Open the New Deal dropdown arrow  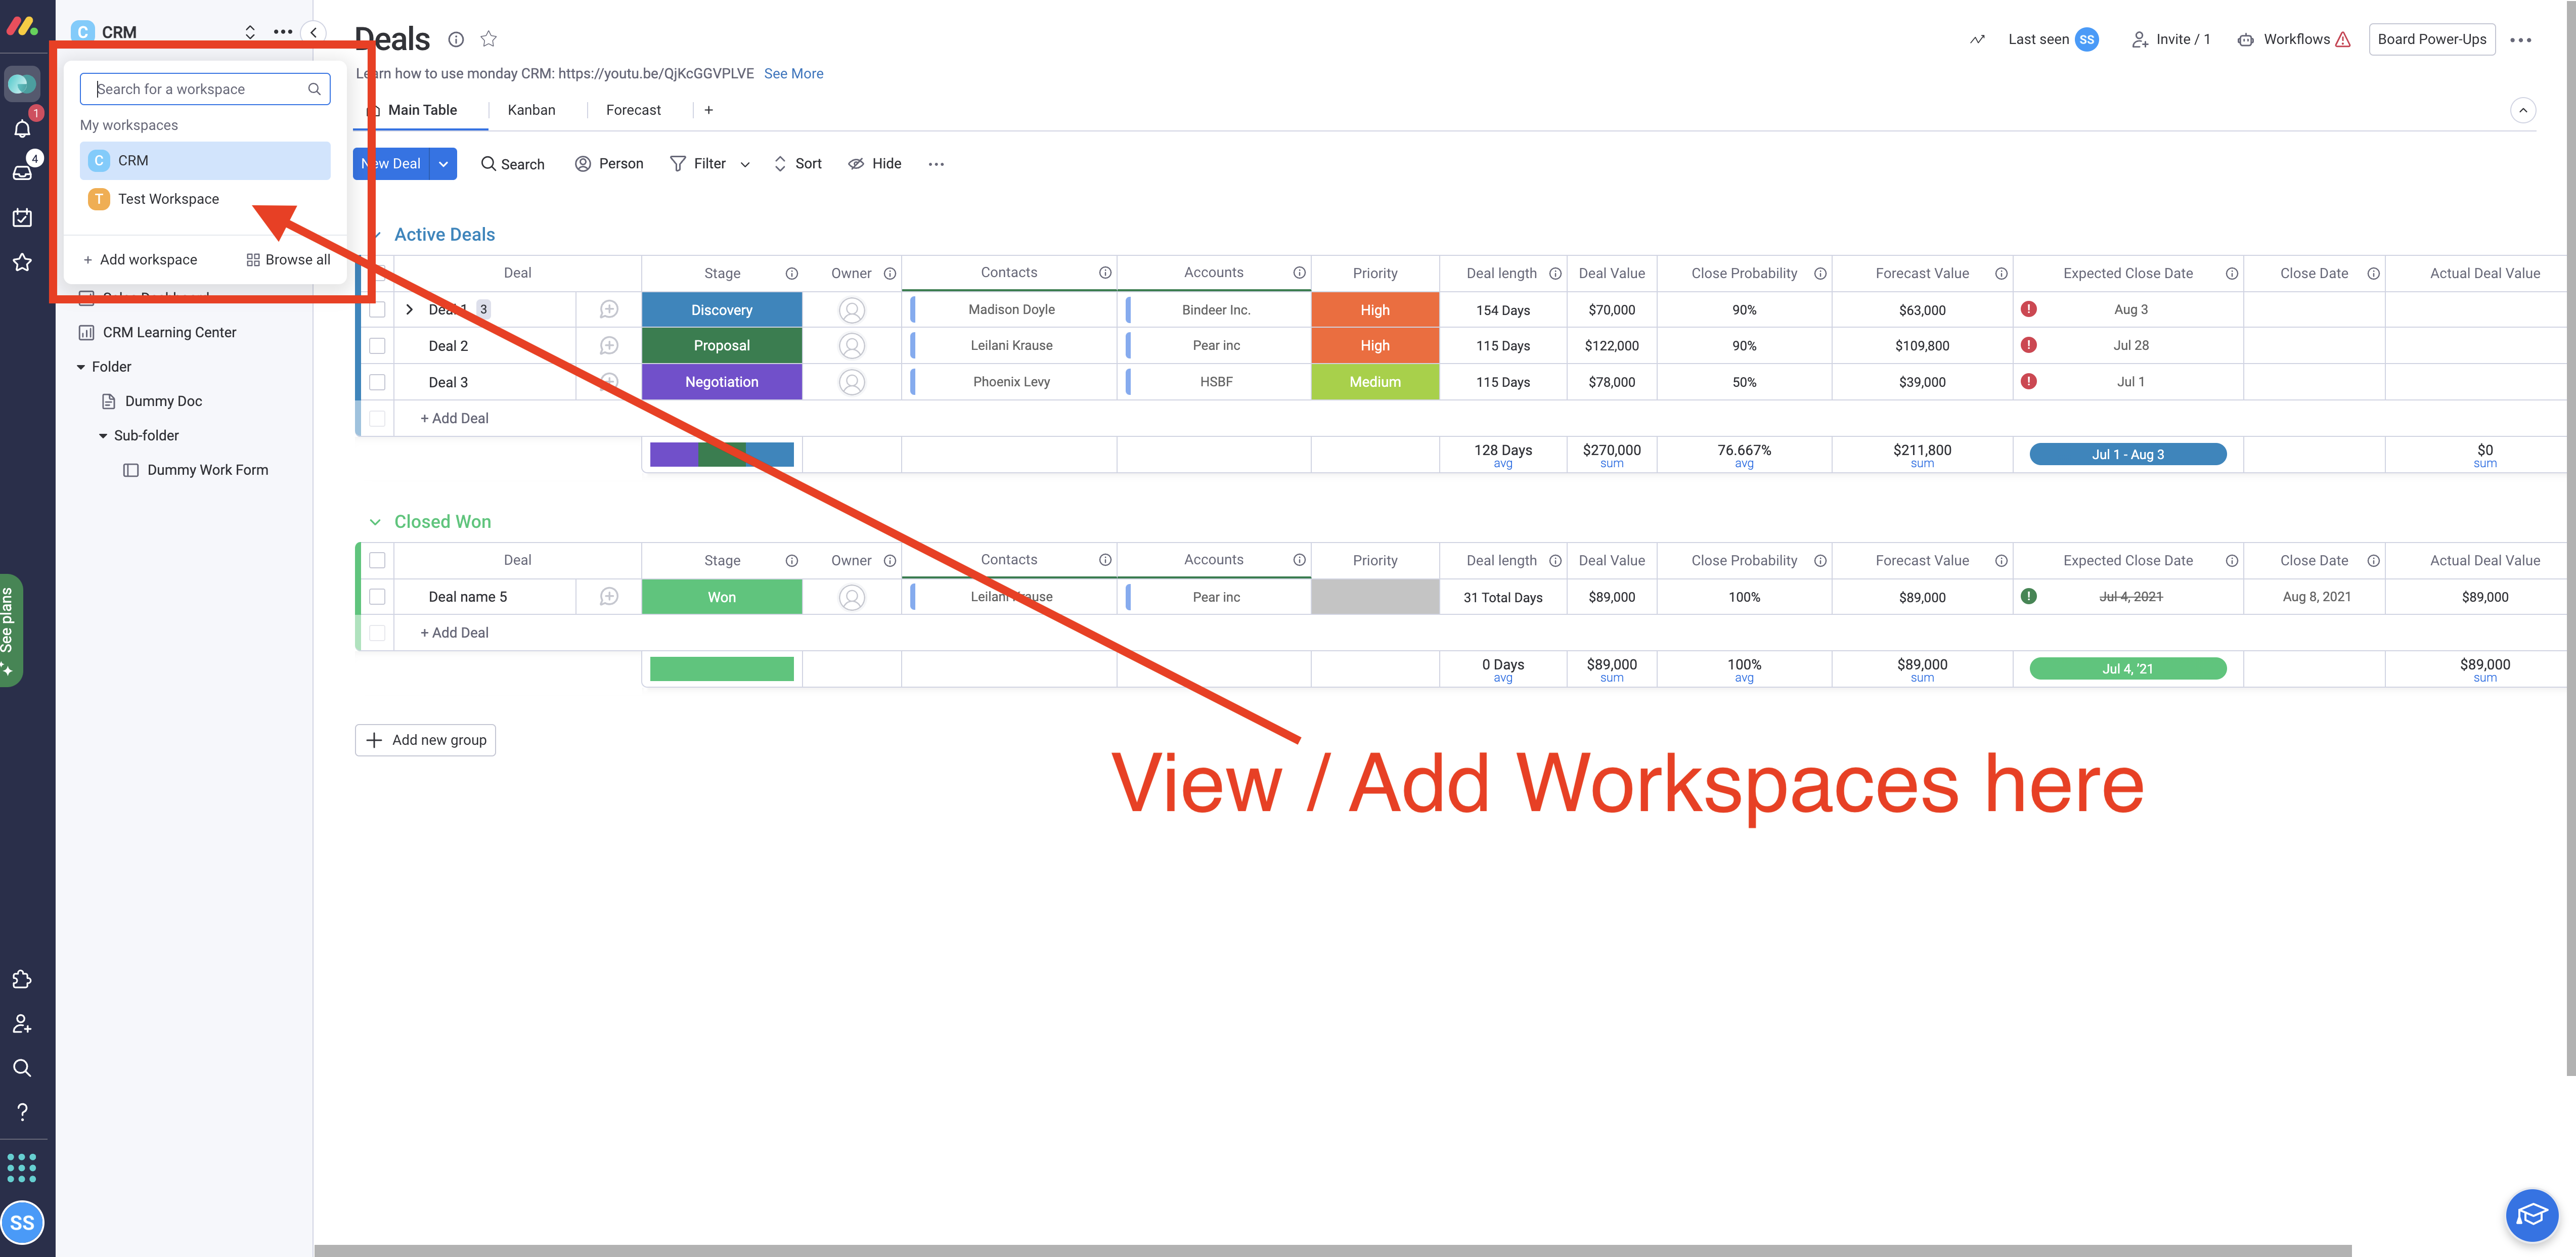point(443,164)
